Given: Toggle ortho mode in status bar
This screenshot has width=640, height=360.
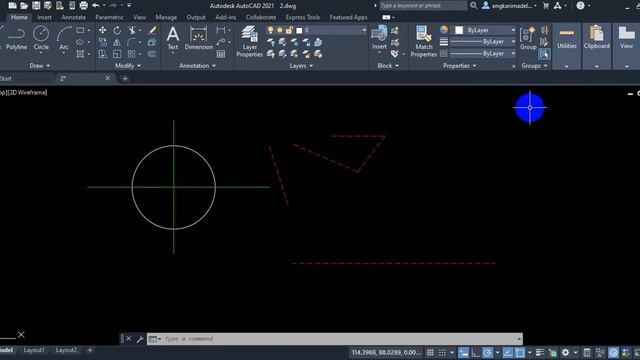Looking at the screenshot, I should (x=475, y=353).
